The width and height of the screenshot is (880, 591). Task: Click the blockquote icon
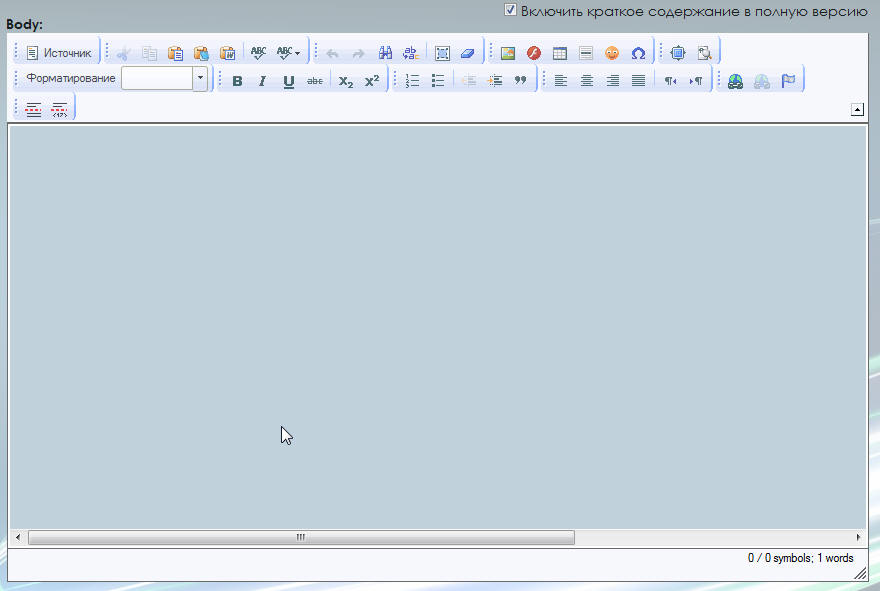pyautogui.click(x=520, y=81)
